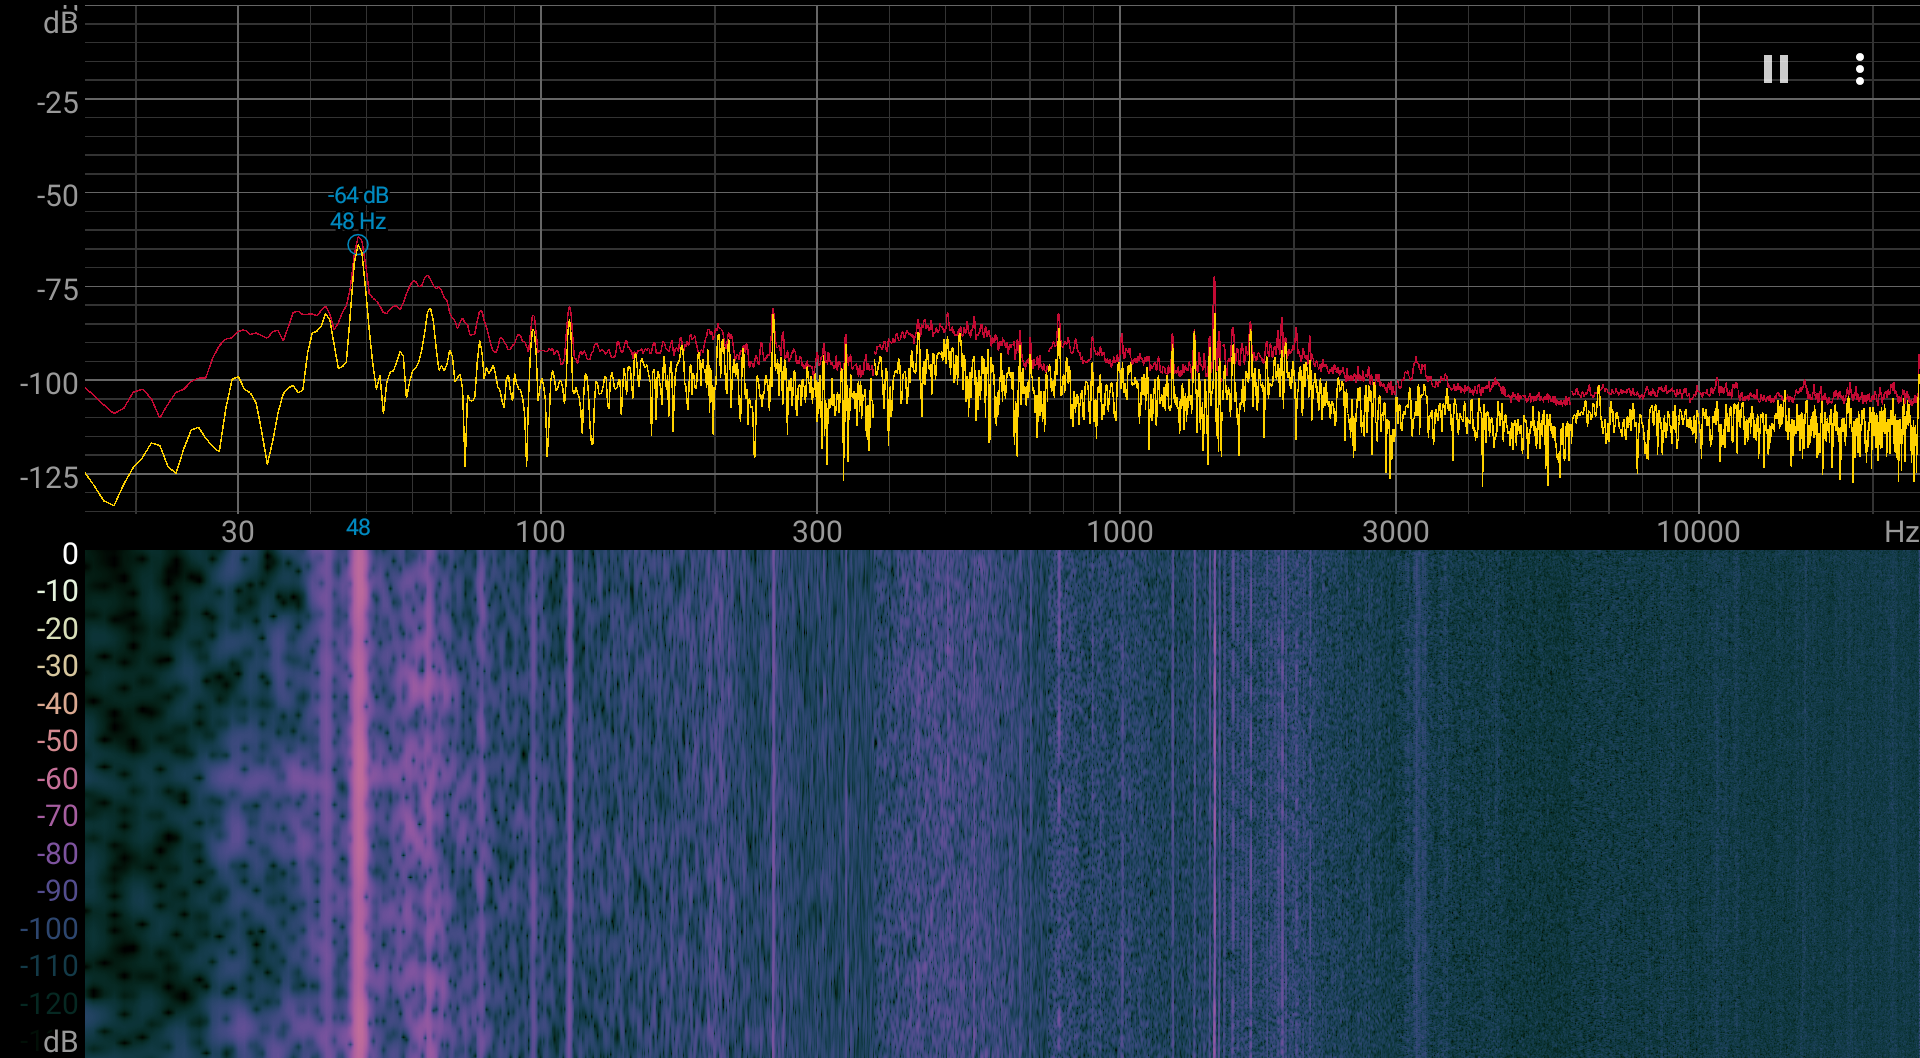Click the '-25' dB axis label
The image size is (1920, 1058).
tap(57, 103)
